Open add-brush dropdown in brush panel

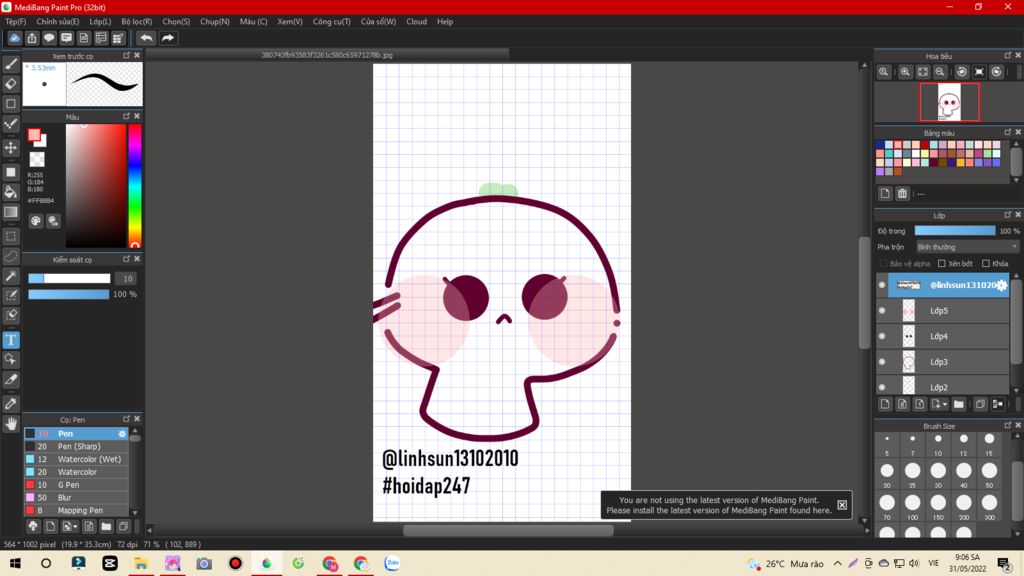pos(70,526)
